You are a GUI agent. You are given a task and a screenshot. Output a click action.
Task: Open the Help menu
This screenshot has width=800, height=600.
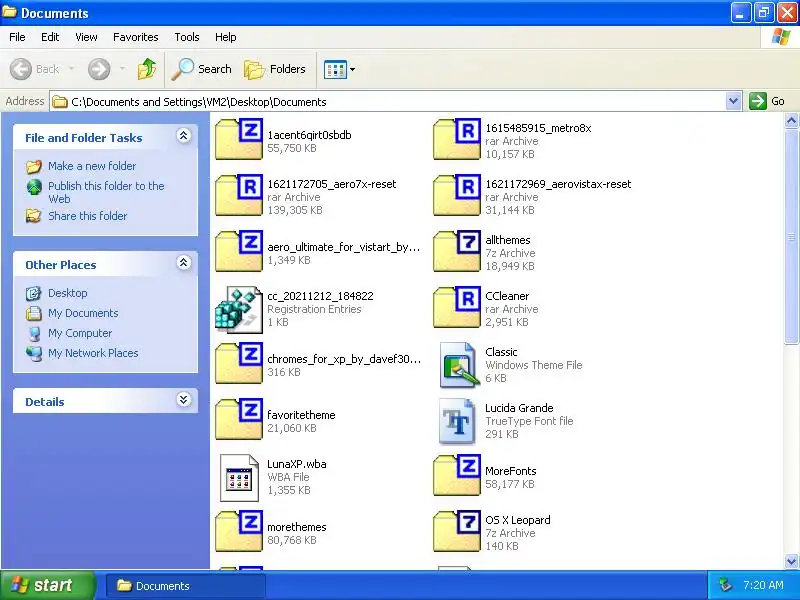226,37
